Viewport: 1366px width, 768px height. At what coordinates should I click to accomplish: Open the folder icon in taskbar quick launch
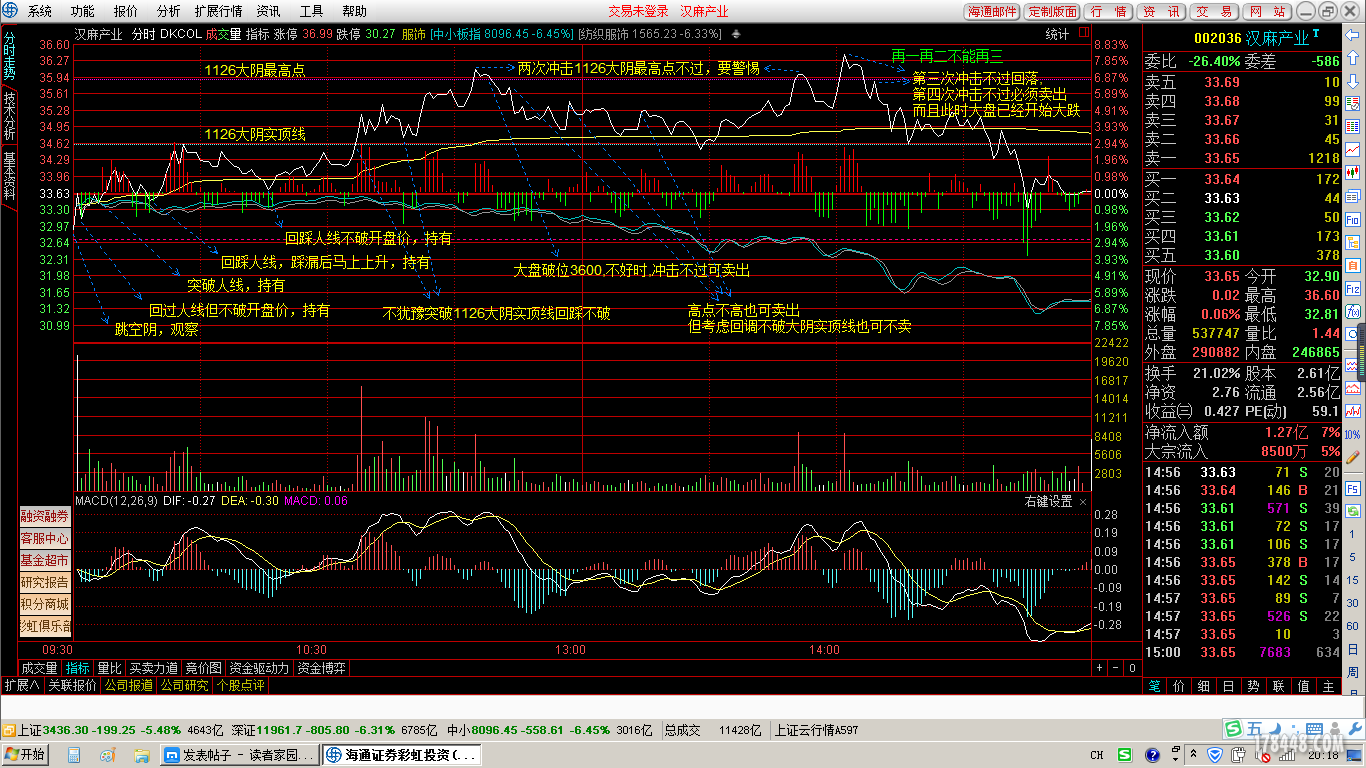[x=142, y=755]
